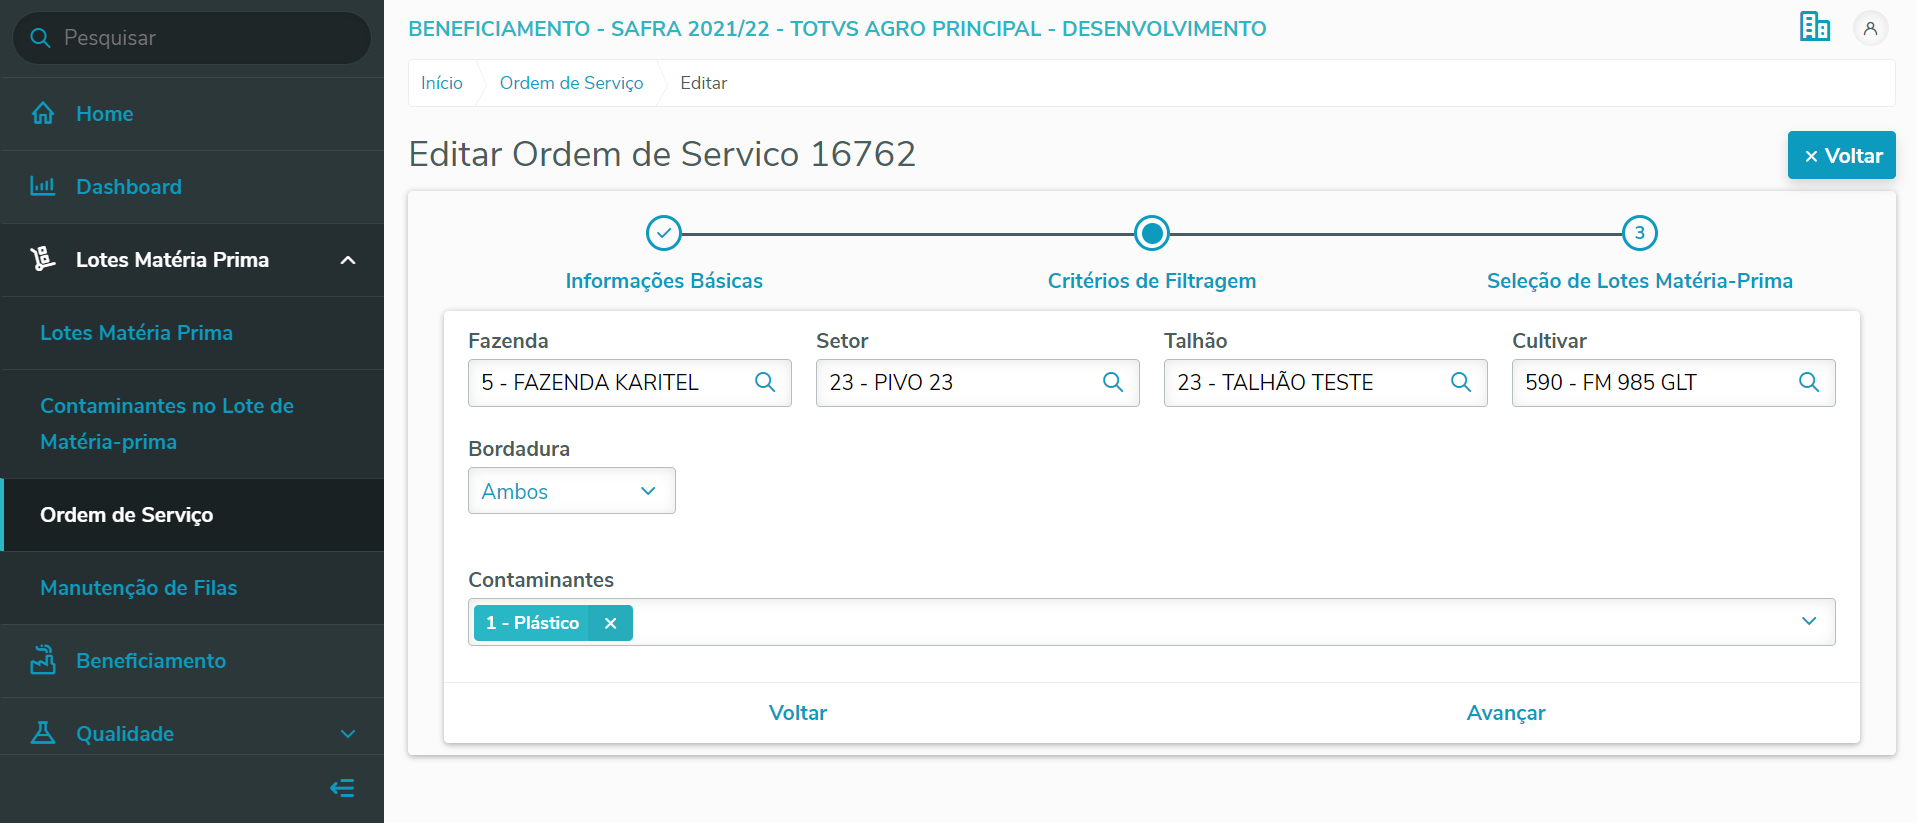
Task: Collapse the sidebar with the menu-fold icon
Action: (342, 788)
